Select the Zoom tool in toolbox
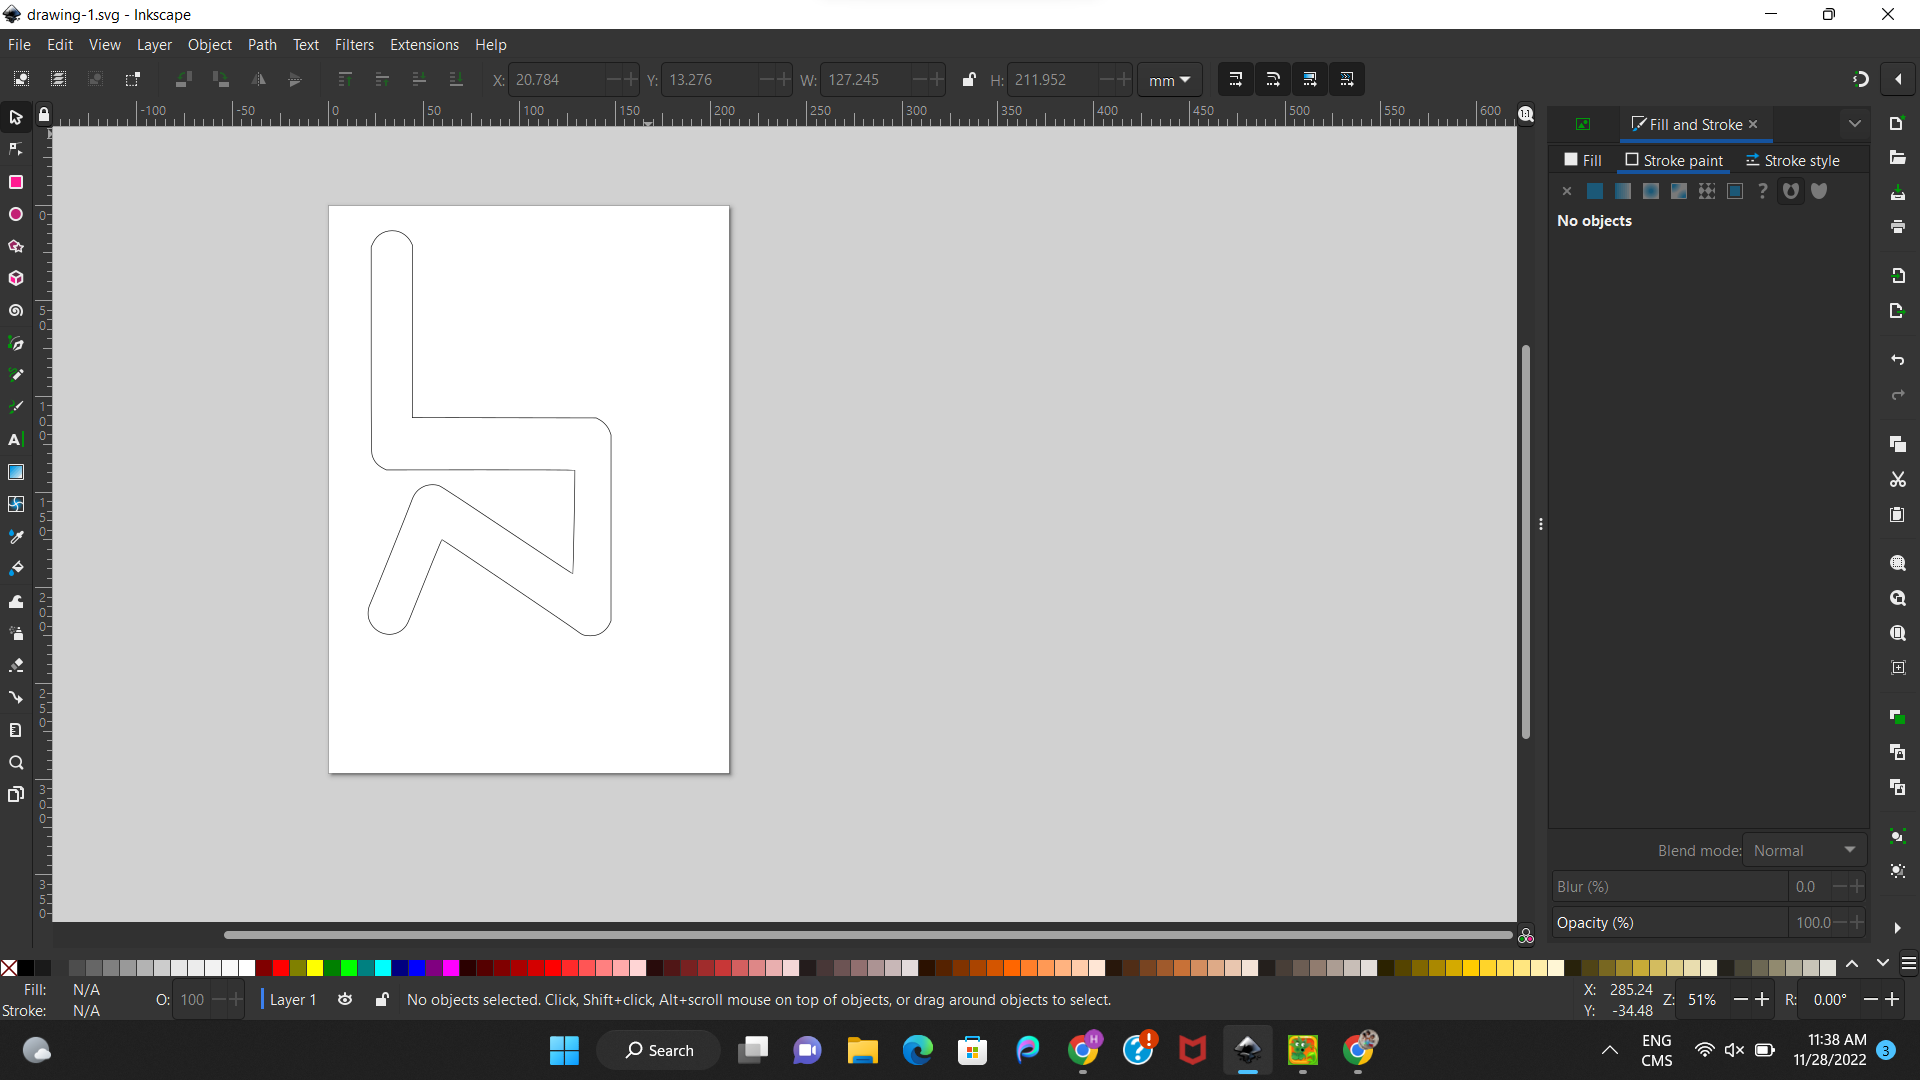The image size is (1920, 1080). pyautogui.click(x=16, y=763)
